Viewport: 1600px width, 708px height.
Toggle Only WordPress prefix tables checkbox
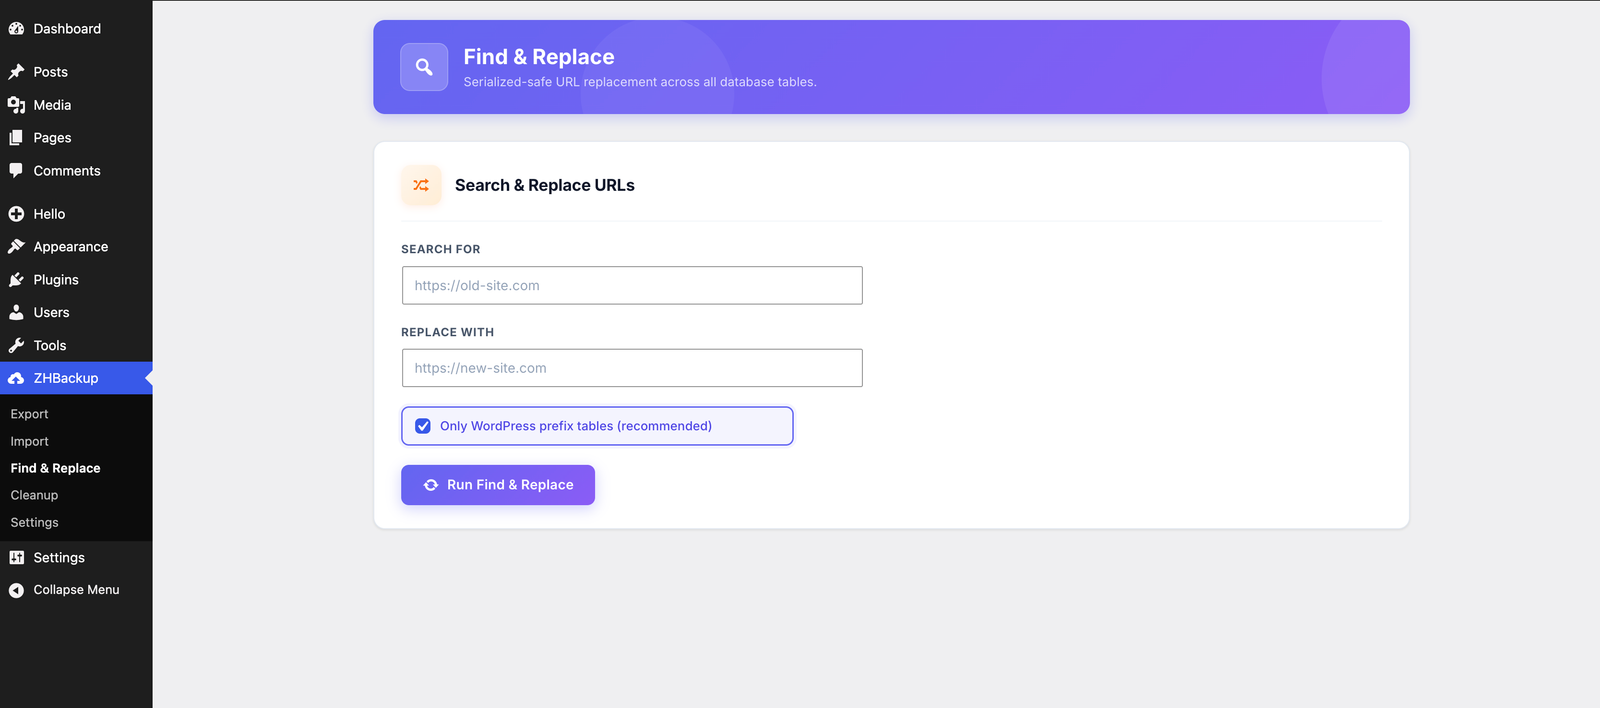(x=423, y=426)
